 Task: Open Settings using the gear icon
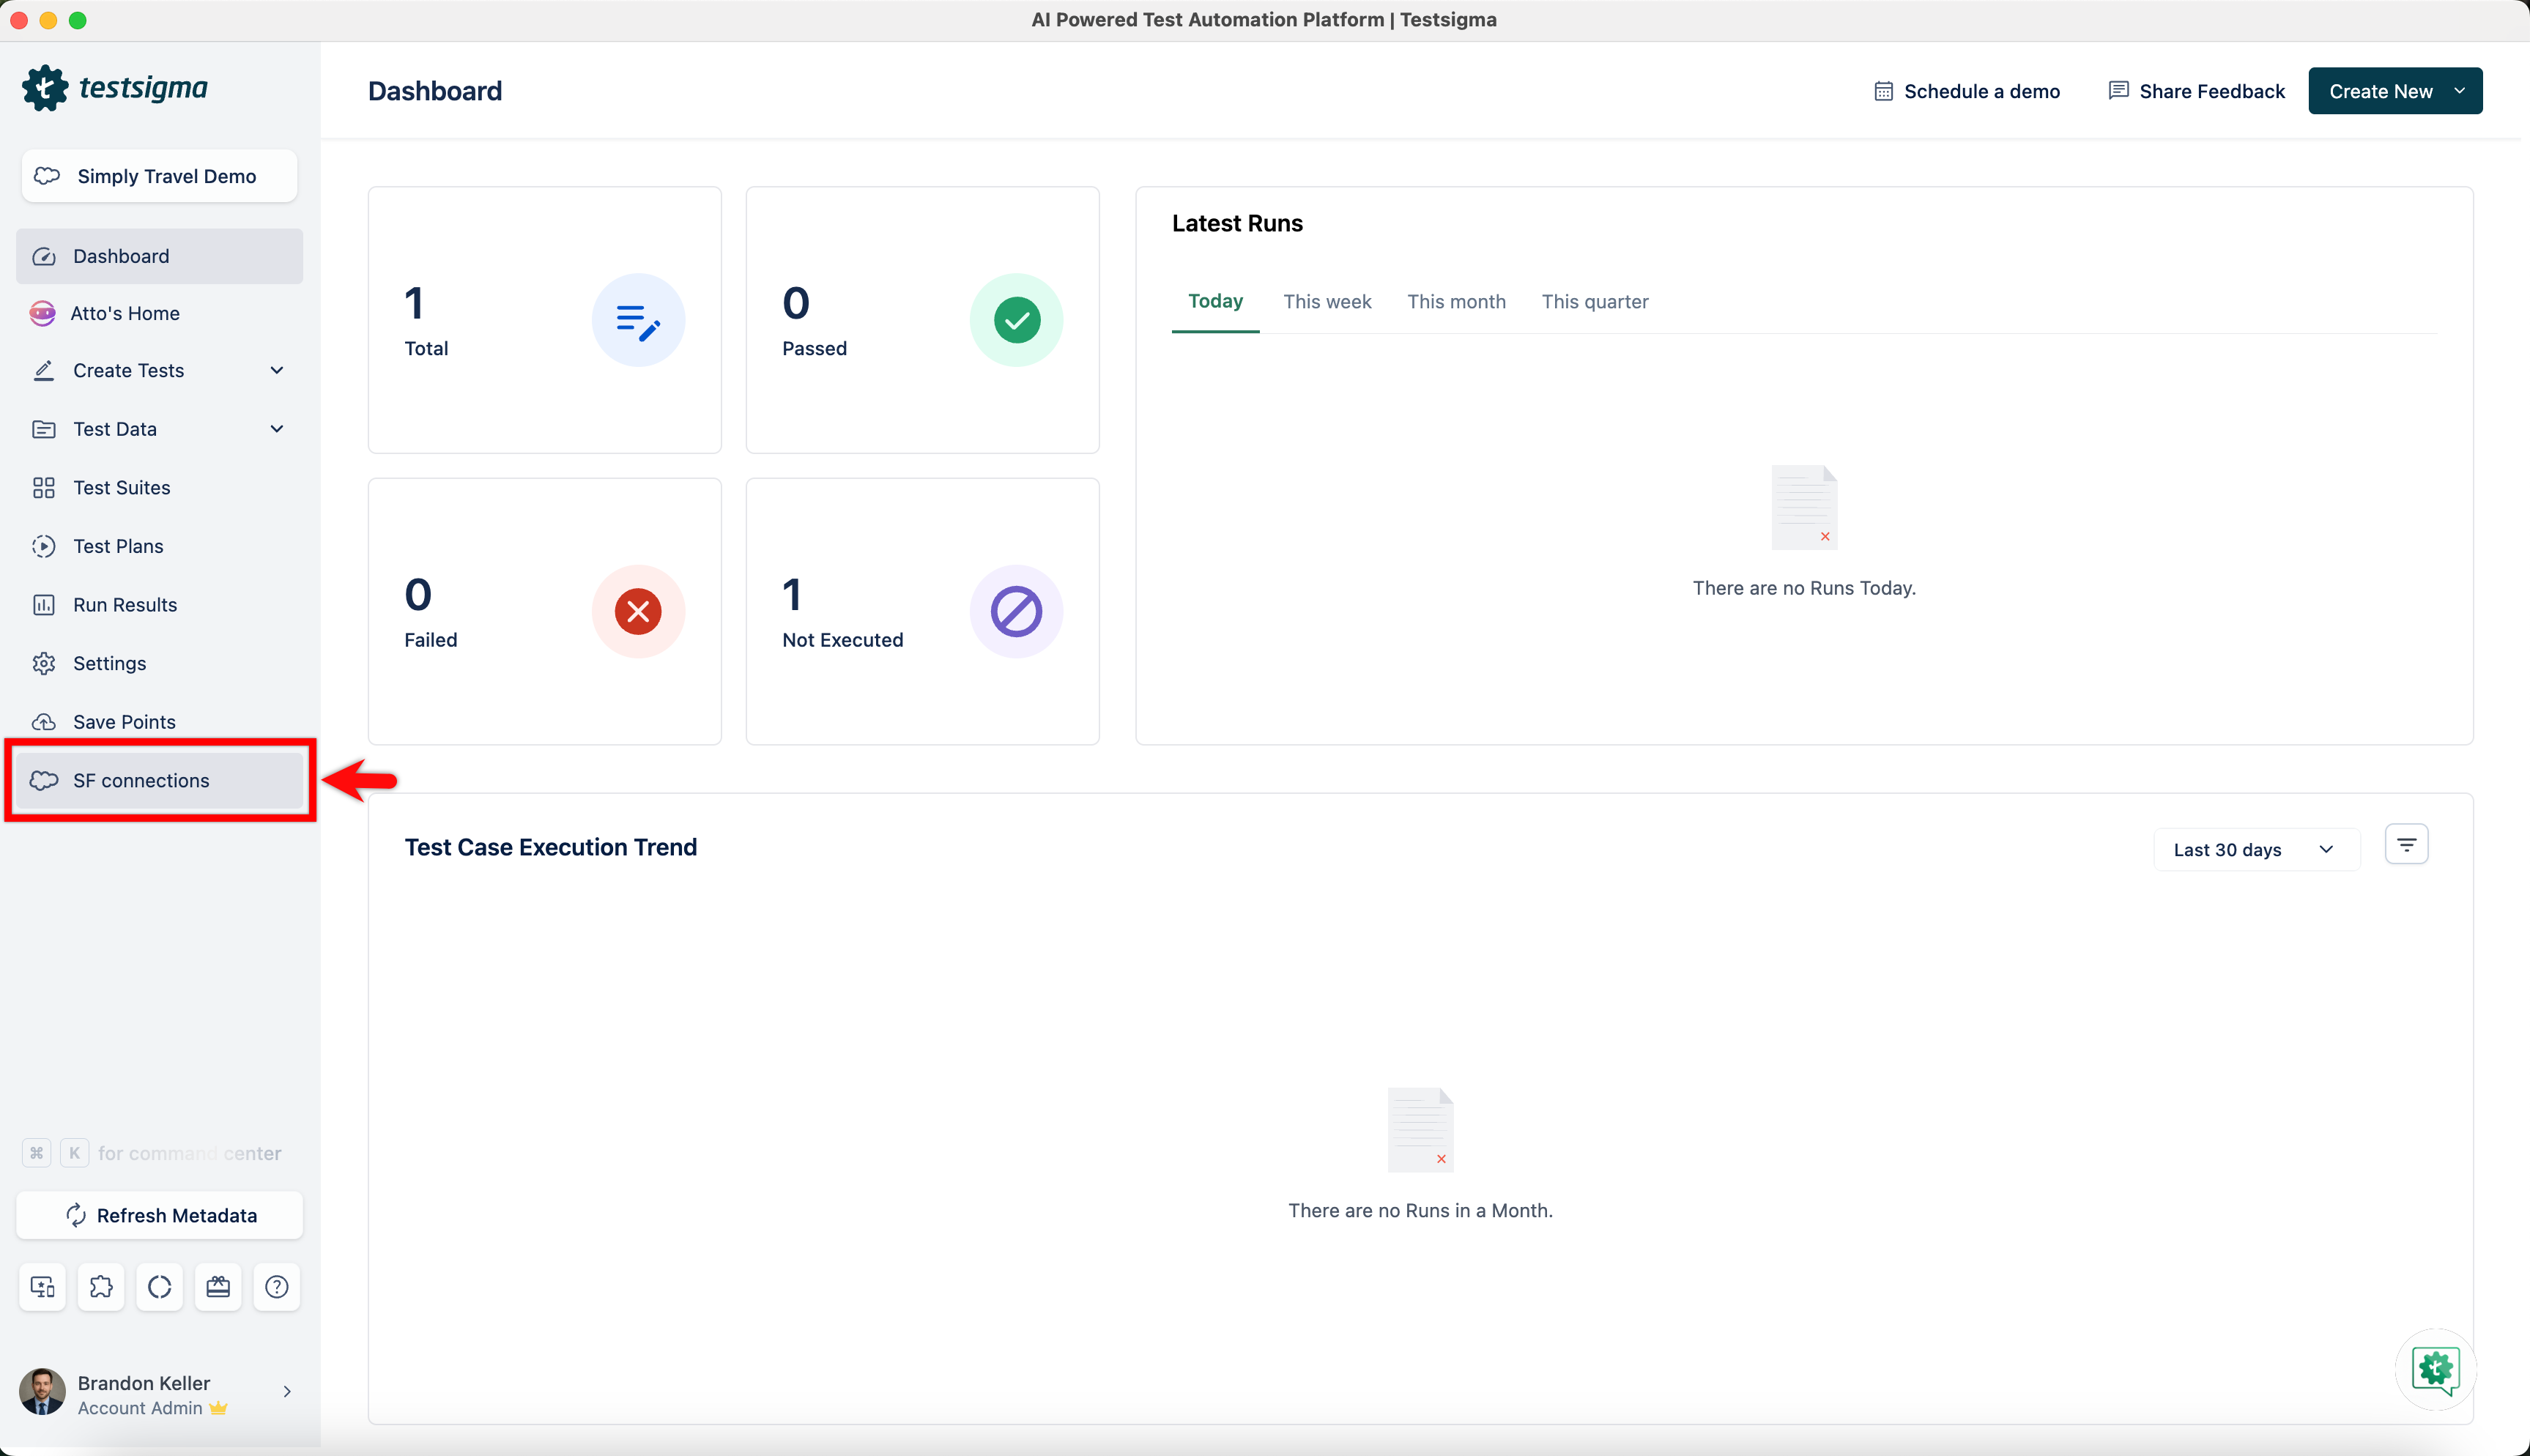pyautogui.click(x=44, y=663)
